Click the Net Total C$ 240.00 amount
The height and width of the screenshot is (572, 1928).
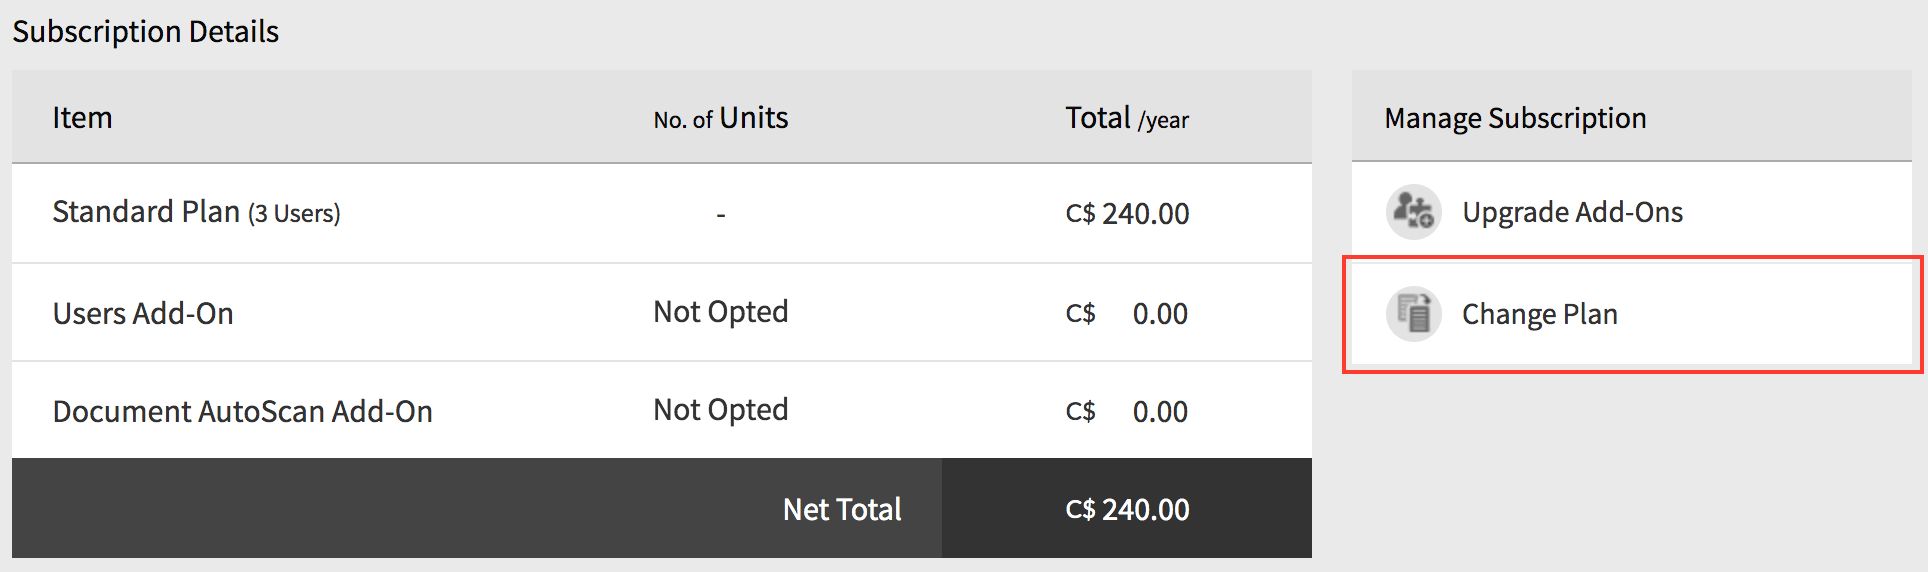1127,509
